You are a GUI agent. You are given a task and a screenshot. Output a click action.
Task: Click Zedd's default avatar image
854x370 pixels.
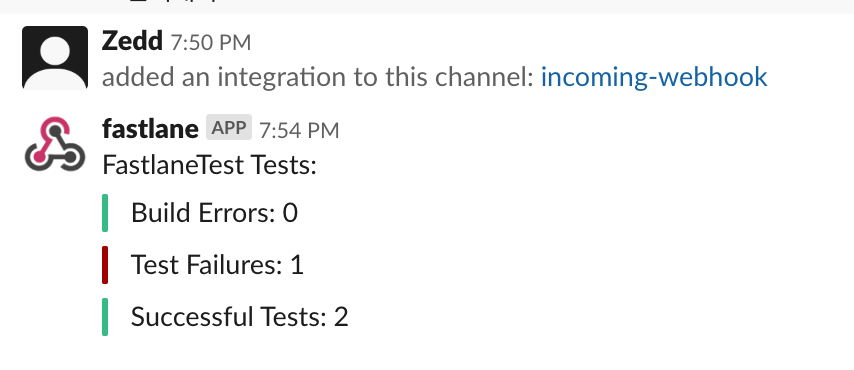click(x=55, y=58)
